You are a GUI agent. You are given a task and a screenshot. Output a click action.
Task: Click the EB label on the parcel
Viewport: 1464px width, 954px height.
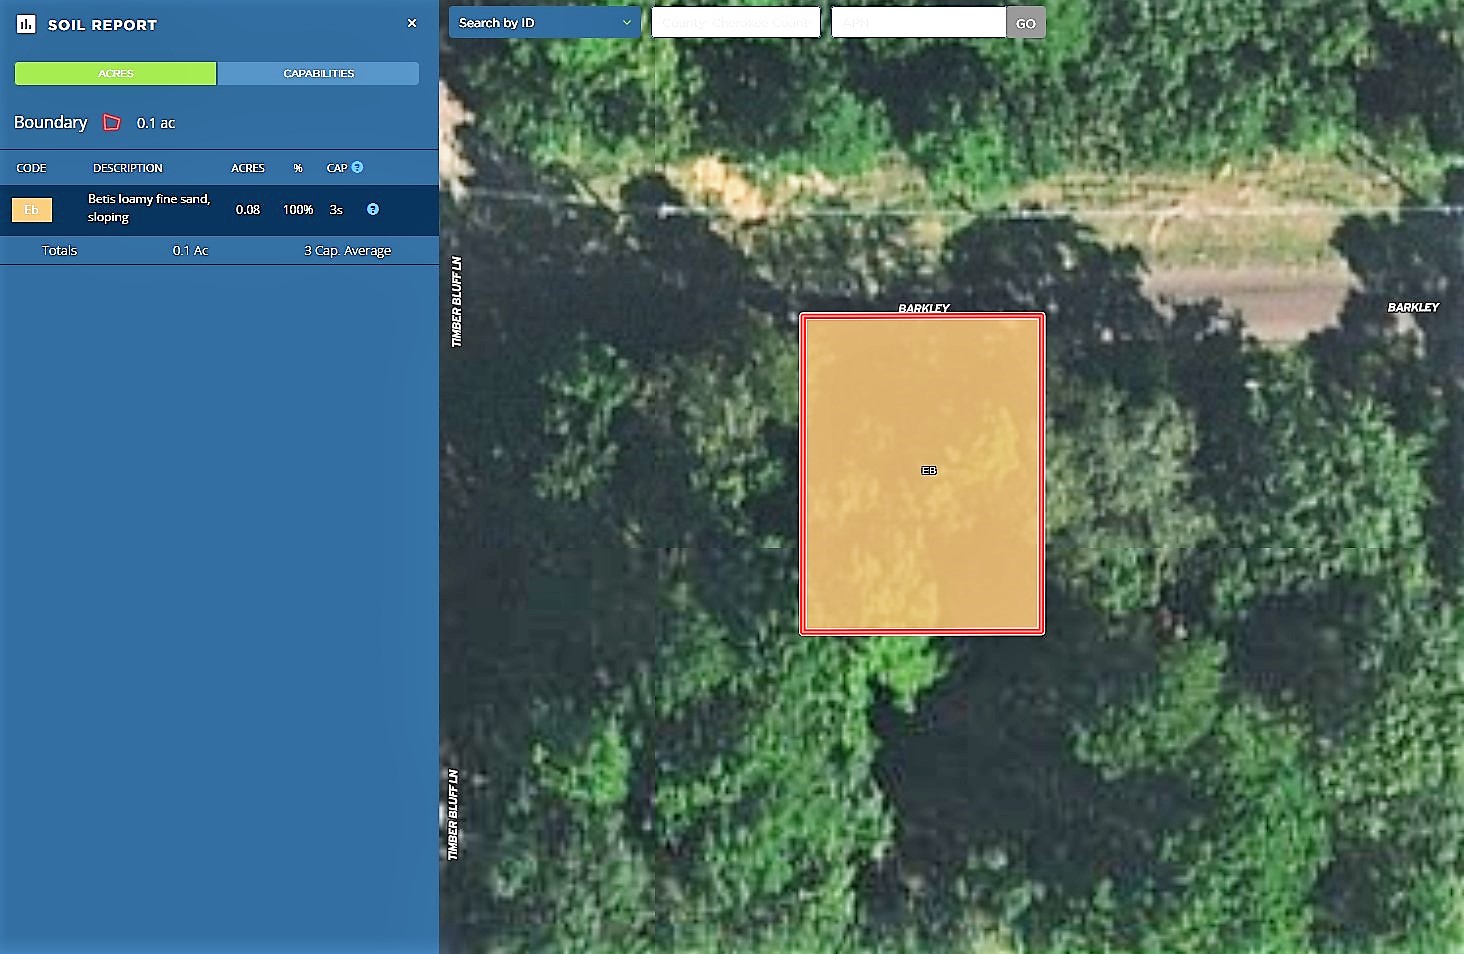tap(929, 471)
